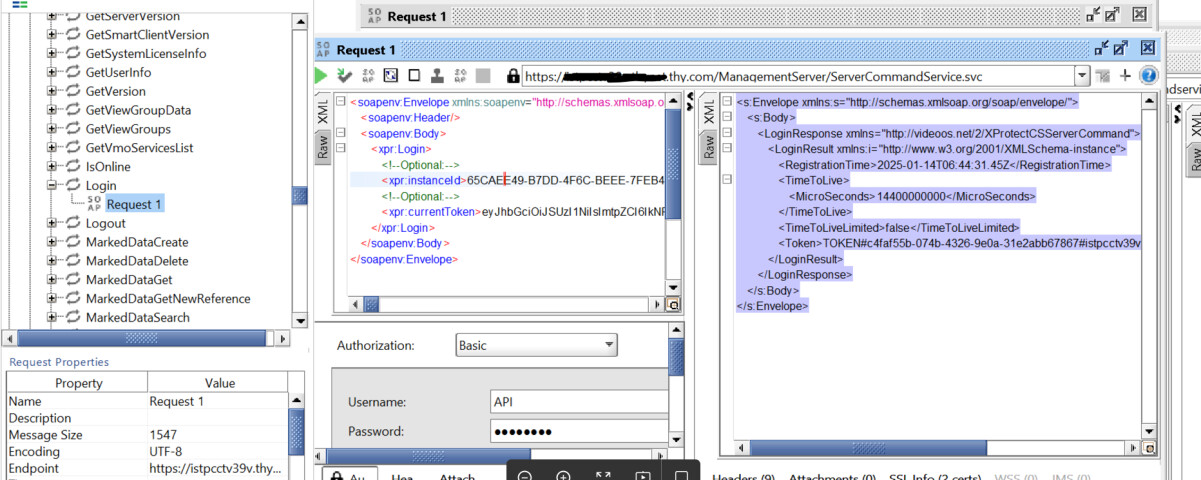
Task: Open the Headers (9) response tab
Action: 744,478
